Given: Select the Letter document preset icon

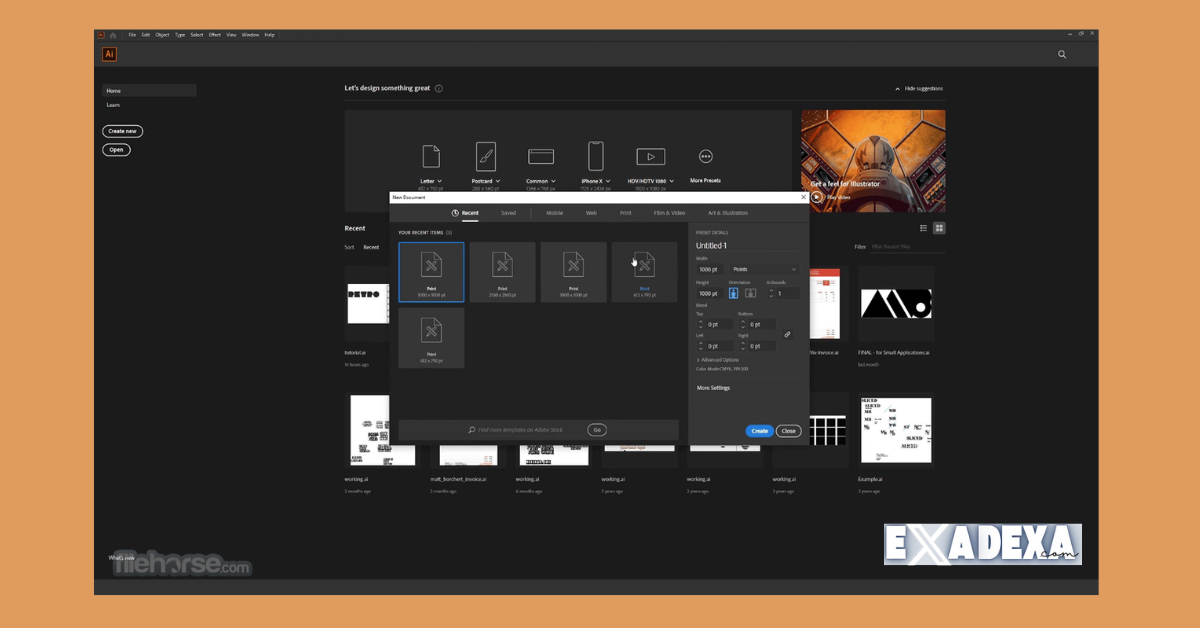Looking at the screenshot, I should pos(430,155).
